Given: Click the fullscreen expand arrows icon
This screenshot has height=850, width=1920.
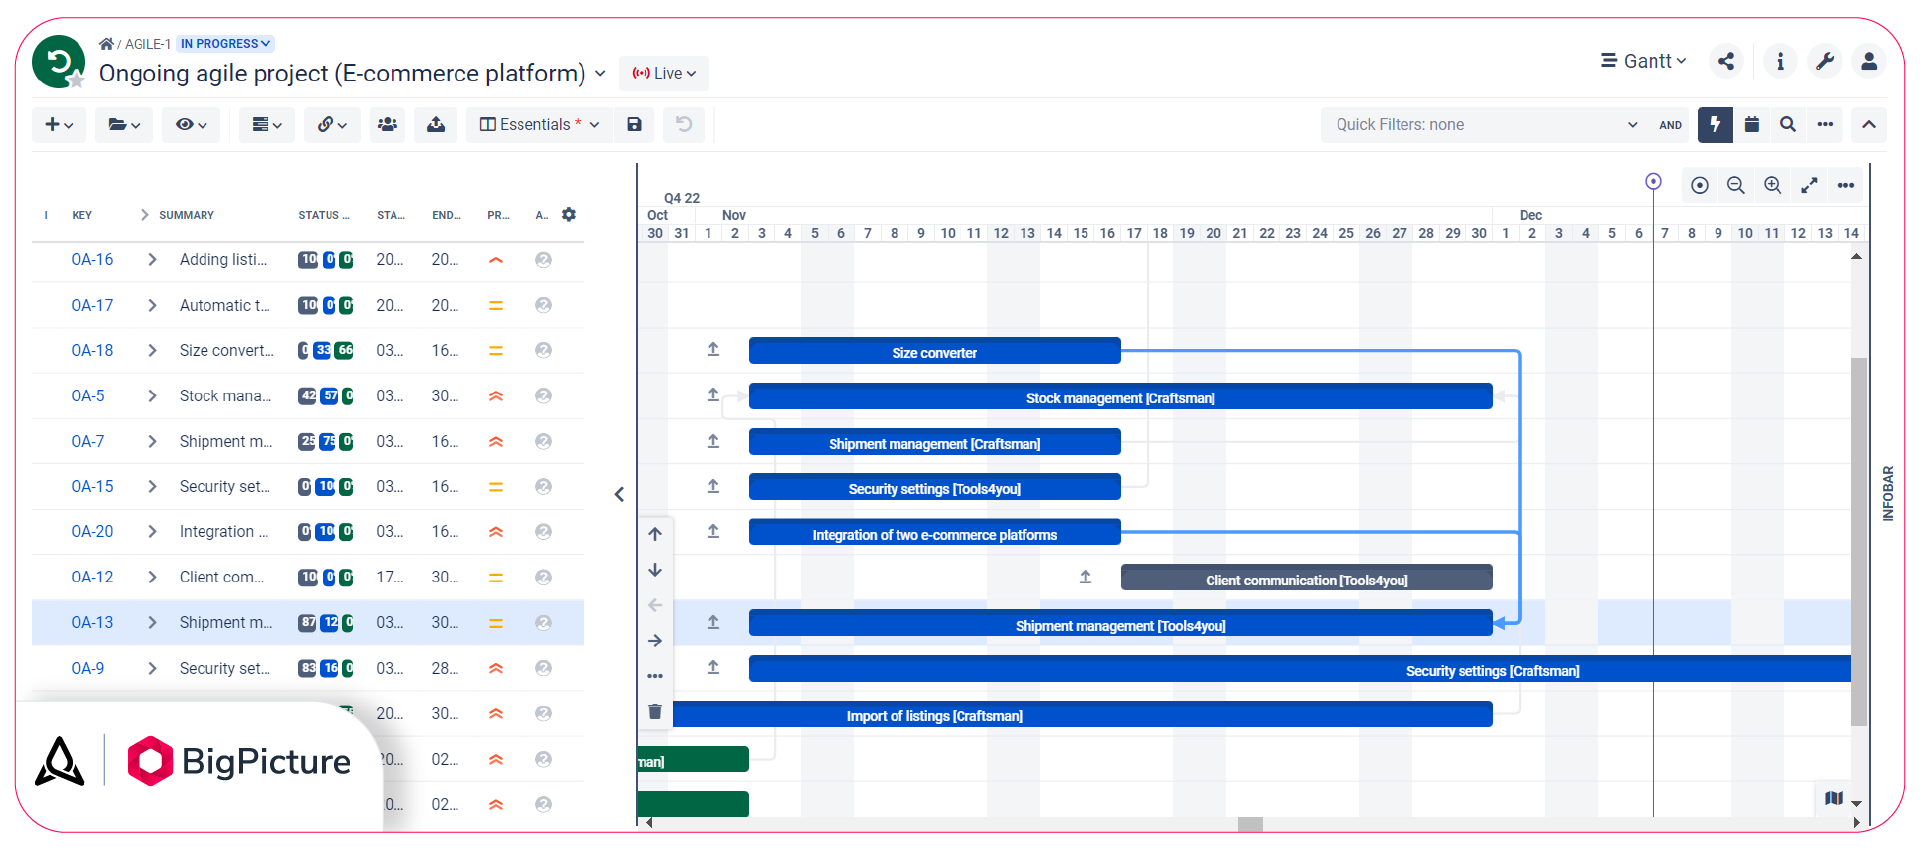Looking at the screenshot, I should [x=1809, y=185].
